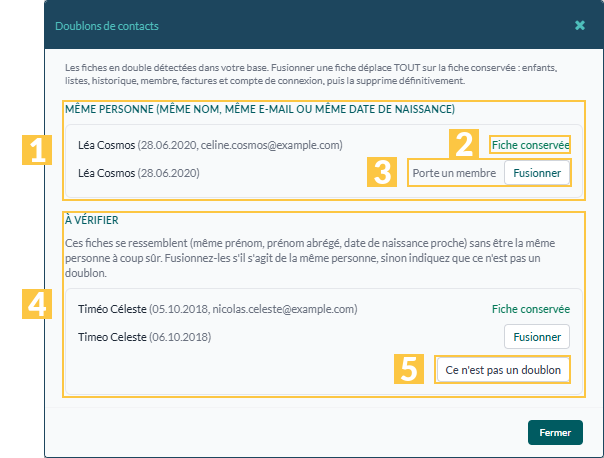Image resolution: width=604 pixels, height=458 pixels.
Task: Click the Doublons de contacts title
Action: tap(107, 26)
